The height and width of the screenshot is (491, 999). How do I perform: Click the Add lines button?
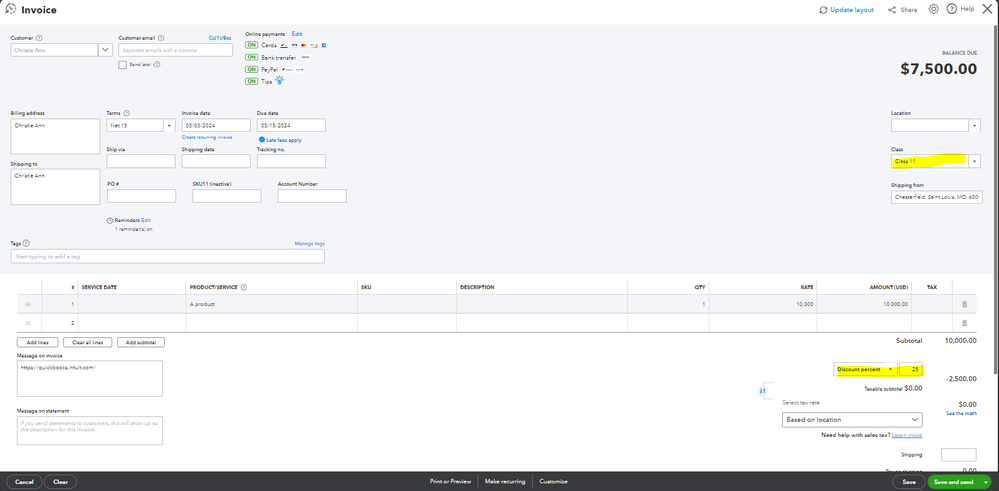coord(38,343)
